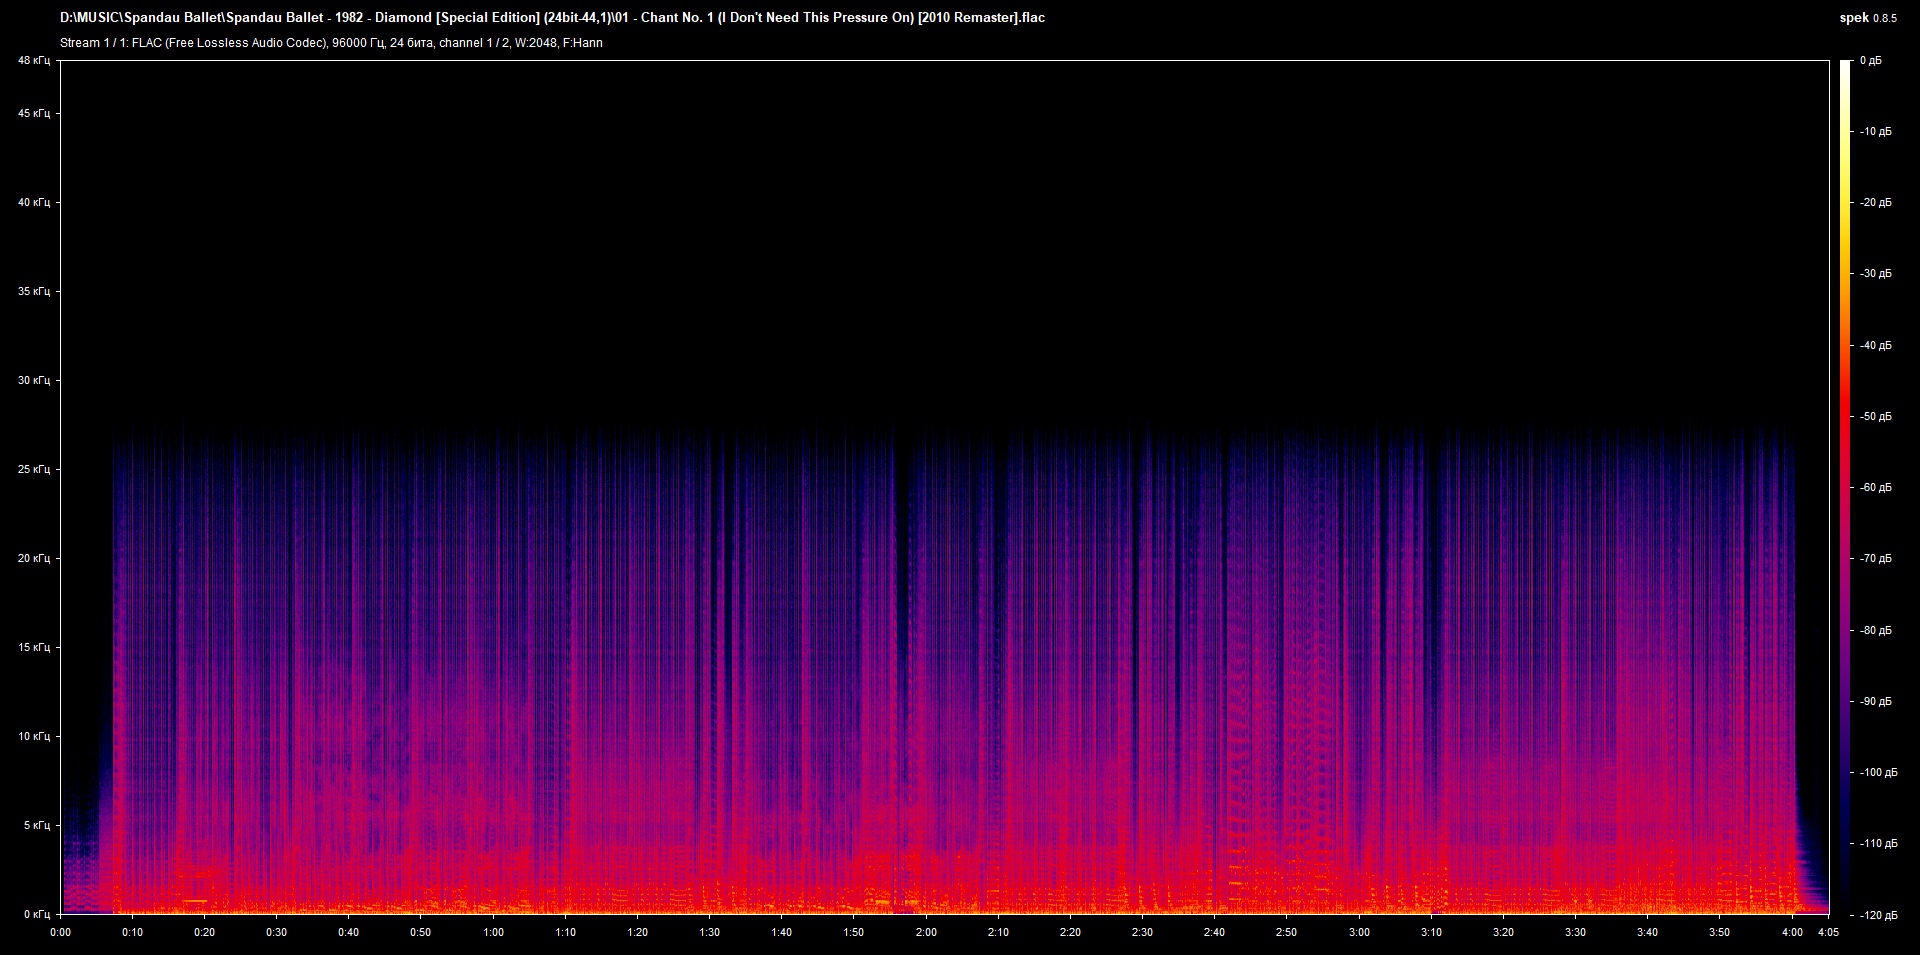Click the 3:00 timeline label
Screen dimensions: 1920x955
tap(1359, 932)
